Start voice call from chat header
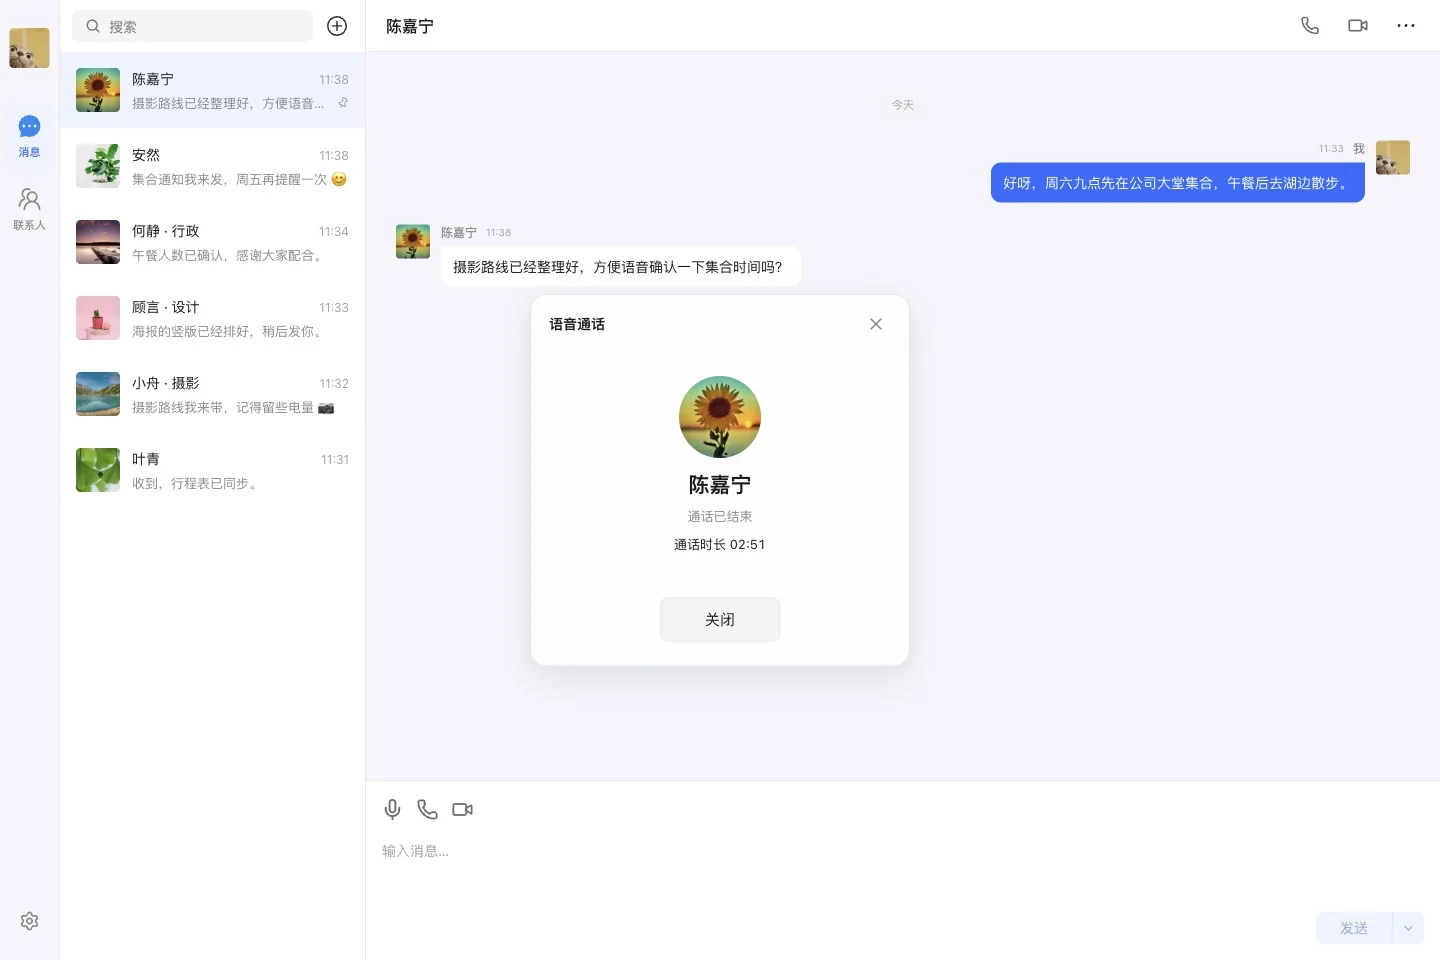The width and height of the screenshot is (1440, 960). click(1310, 26)
